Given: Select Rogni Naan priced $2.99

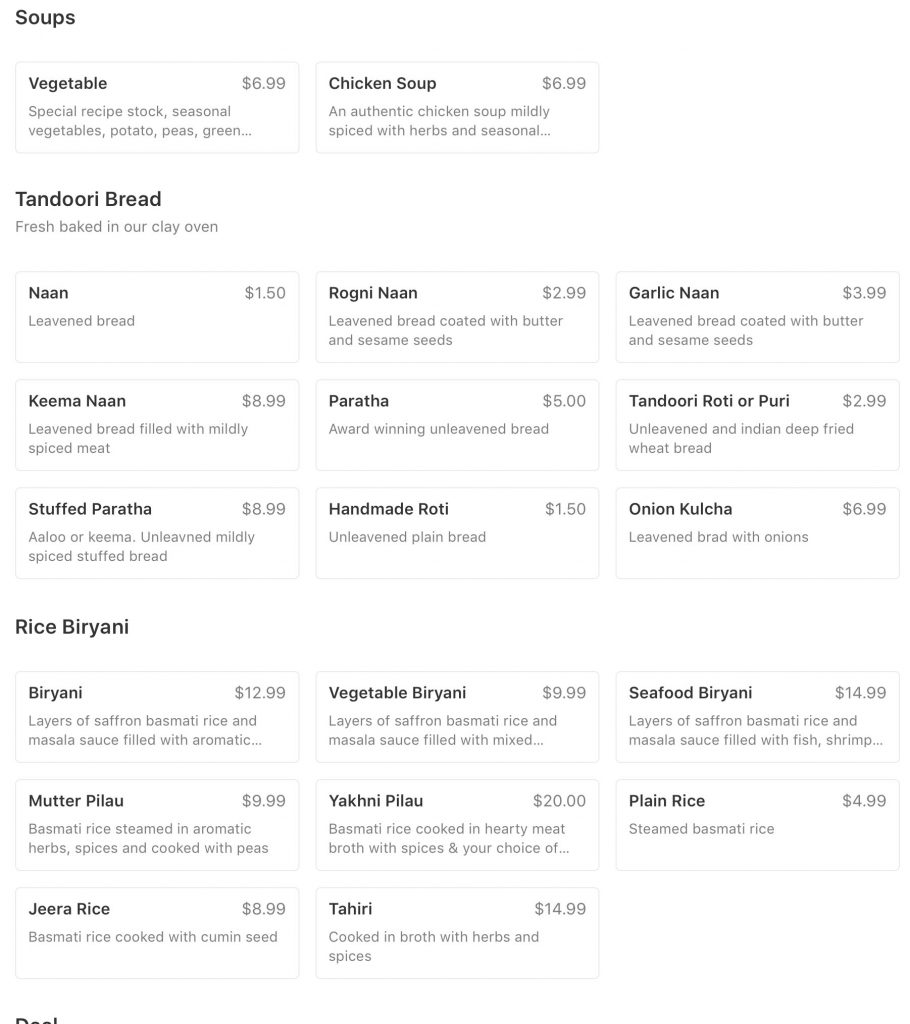Looking at the screenshot, I should click(457, 315).
